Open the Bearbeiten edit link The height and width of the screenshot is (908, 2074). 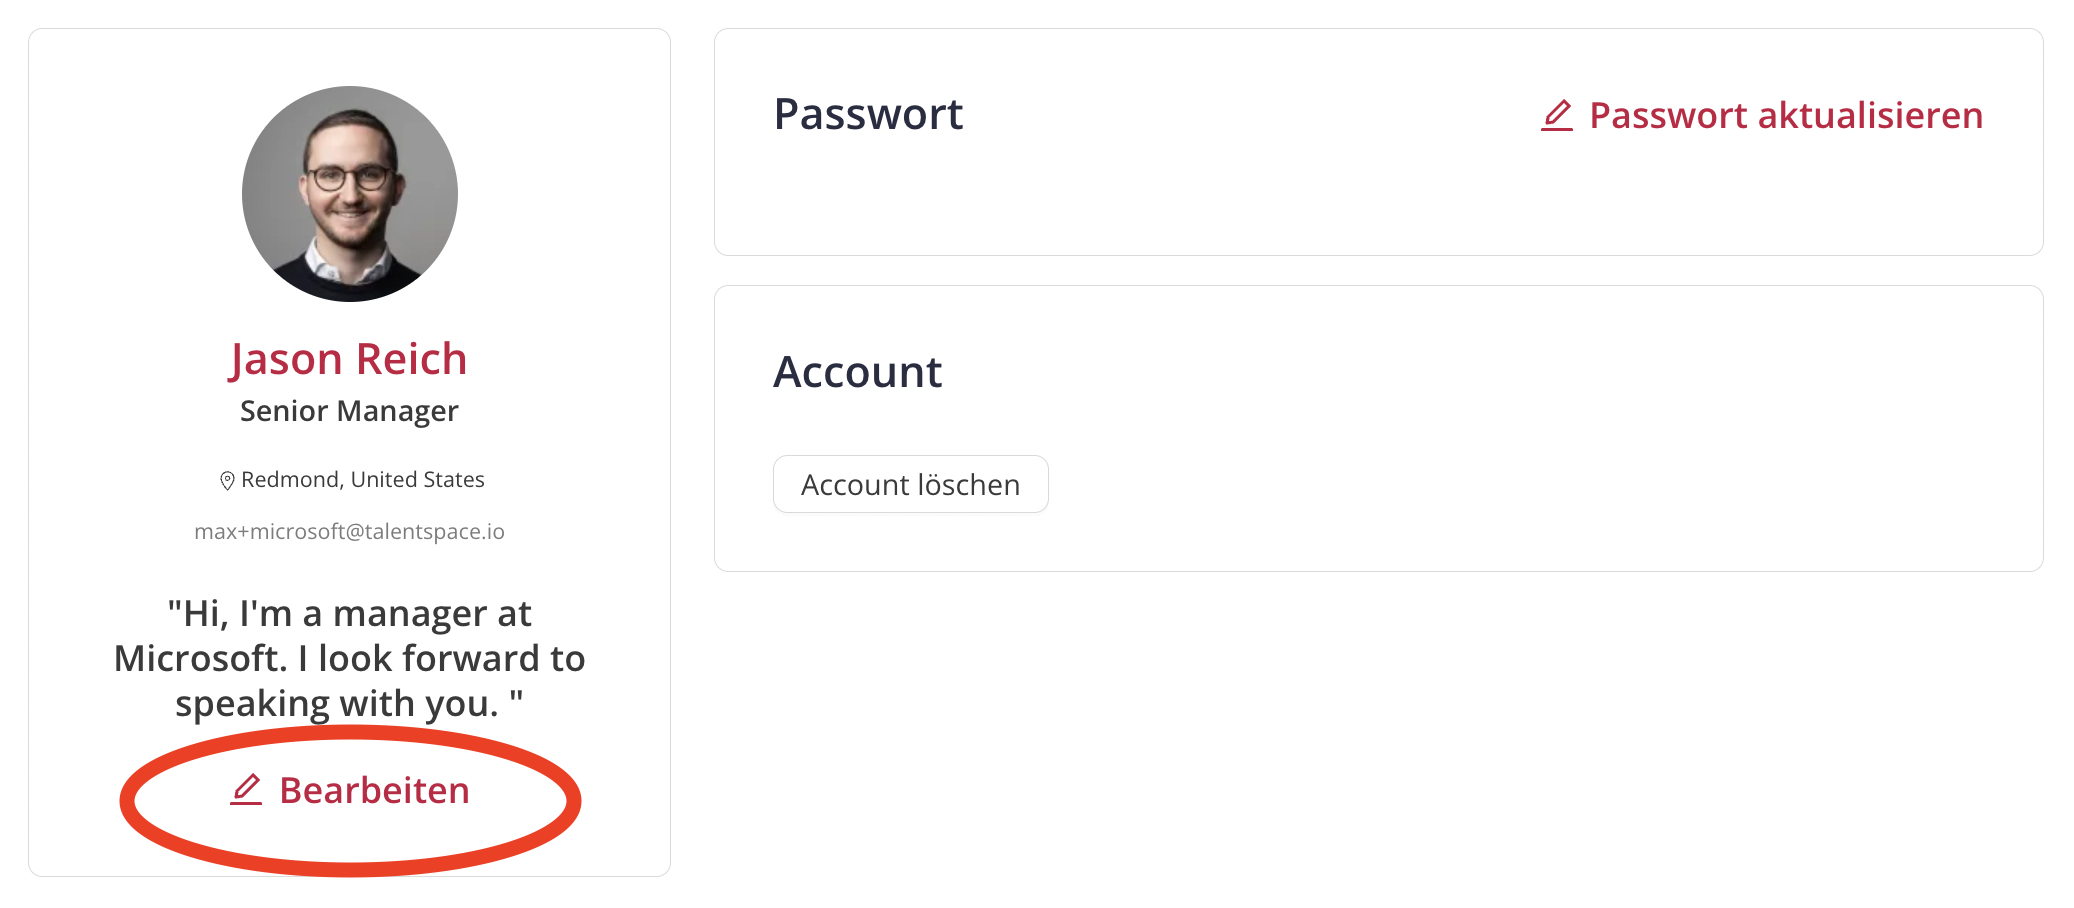pos(350,790)
